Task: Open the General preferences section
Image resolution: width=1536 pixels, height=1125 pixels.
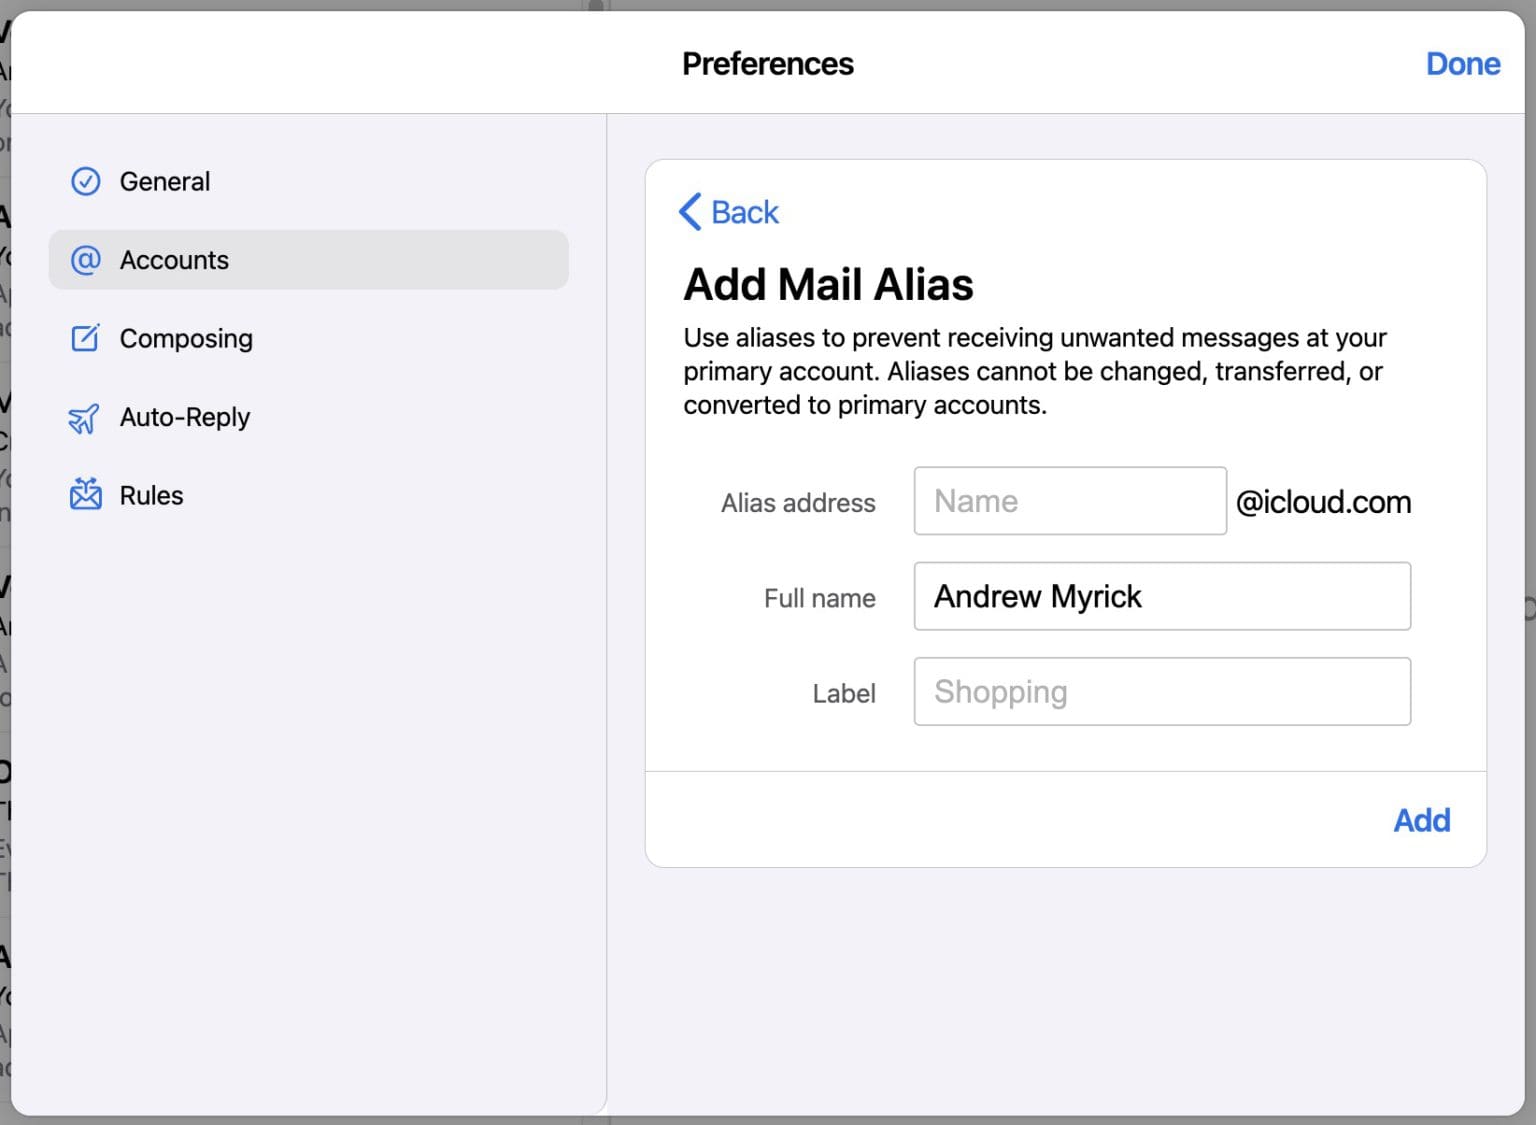Action: (165, 181)
